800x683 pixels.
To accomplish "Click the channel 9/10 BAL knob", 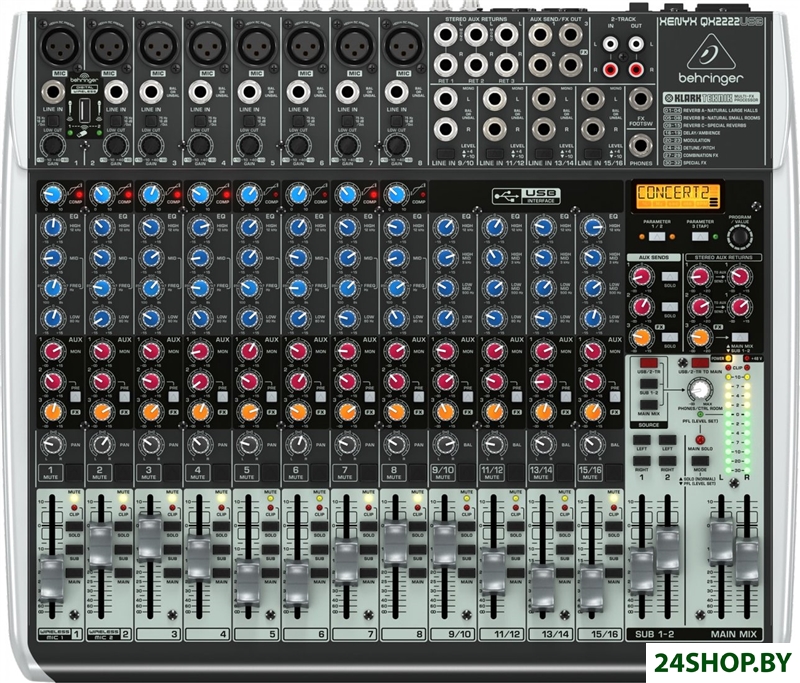I will (445, 444).
